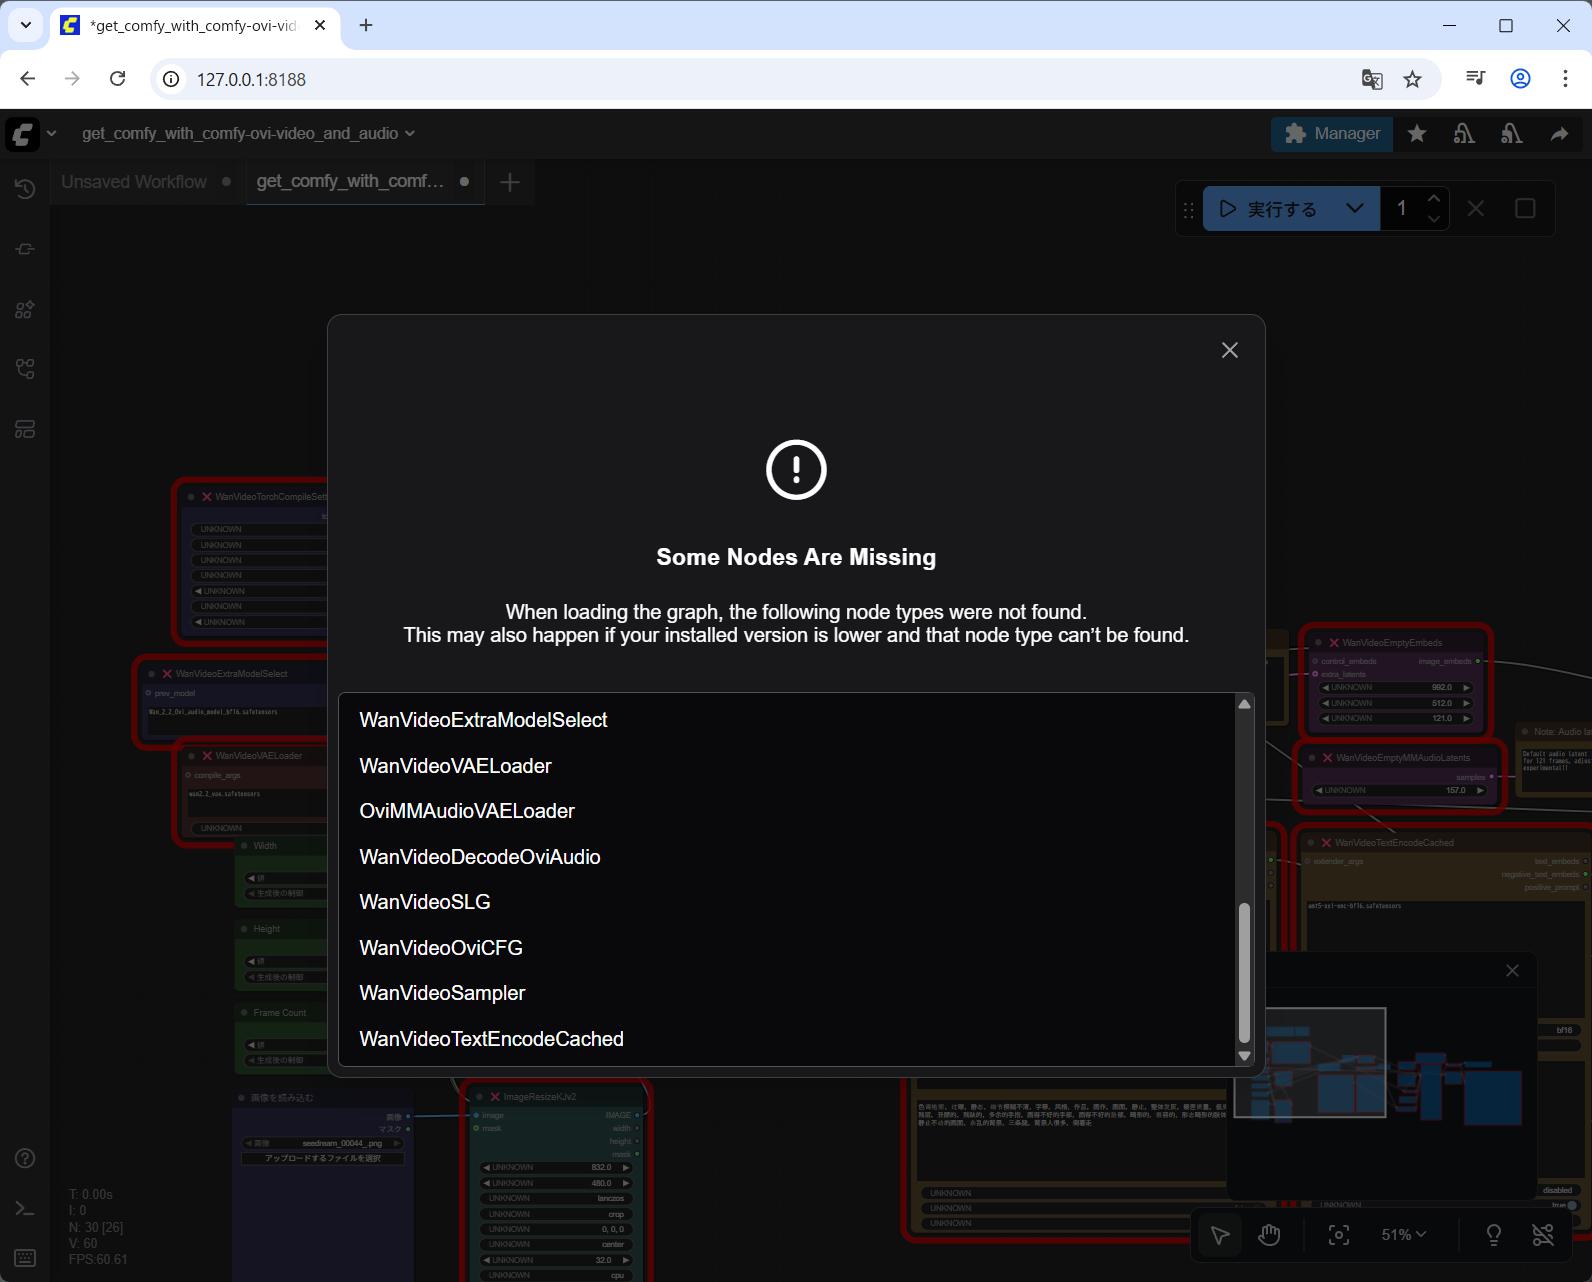
Task: Switch to the Unsaved Workflow tab
Action: 134,182
